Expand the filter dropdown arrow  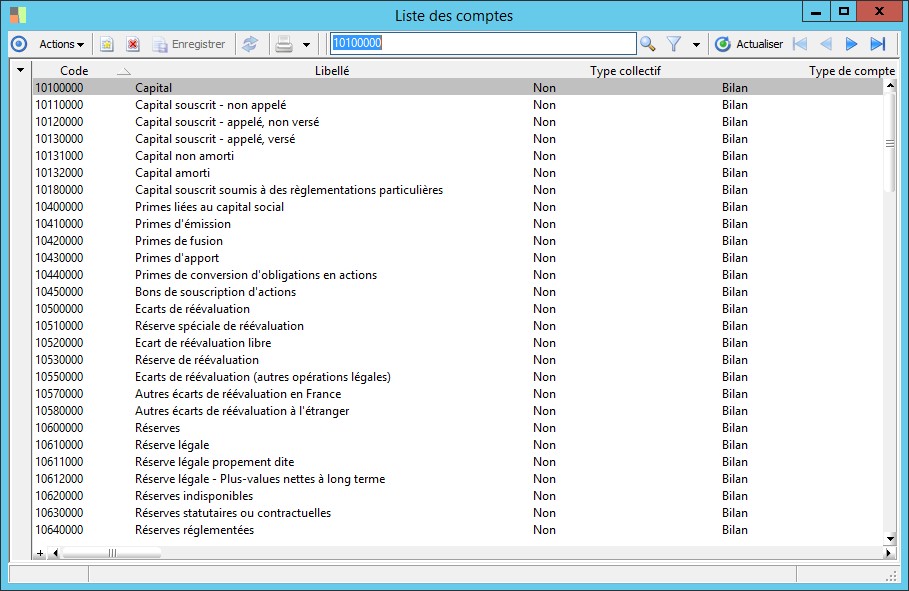coord(696,45)
